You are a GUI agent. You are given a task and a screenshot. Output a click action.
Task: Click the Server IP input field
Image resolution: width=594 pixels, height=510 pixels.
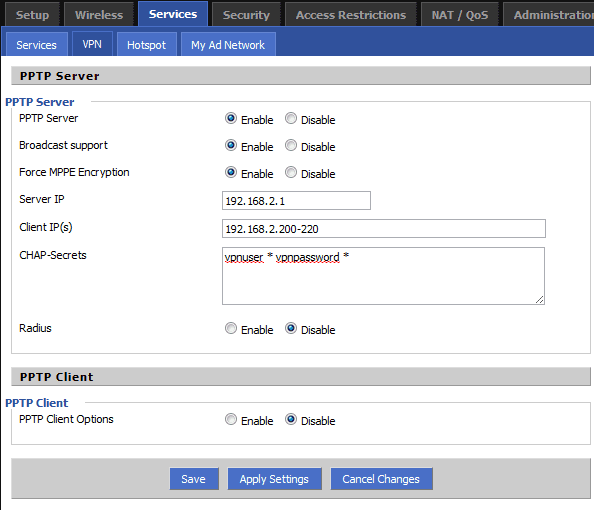(296, 200)
